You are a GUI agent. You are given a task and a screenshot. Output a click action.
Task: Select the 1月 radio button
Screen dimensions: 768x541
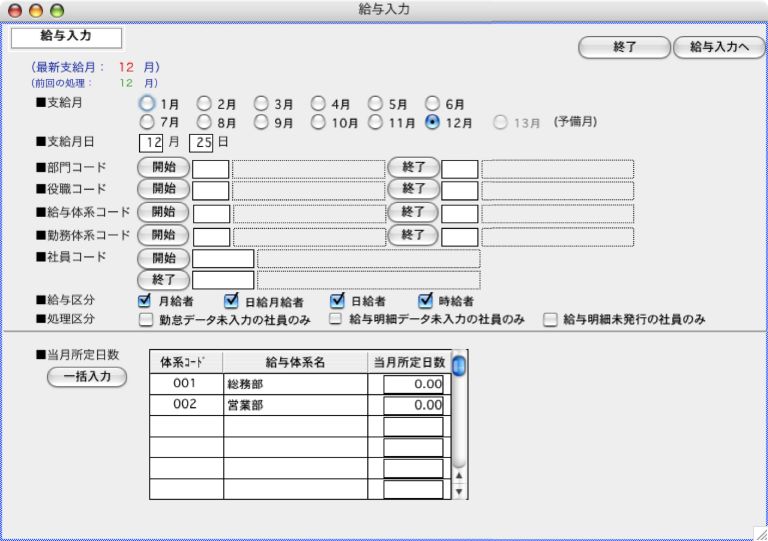tap(147, 103)
